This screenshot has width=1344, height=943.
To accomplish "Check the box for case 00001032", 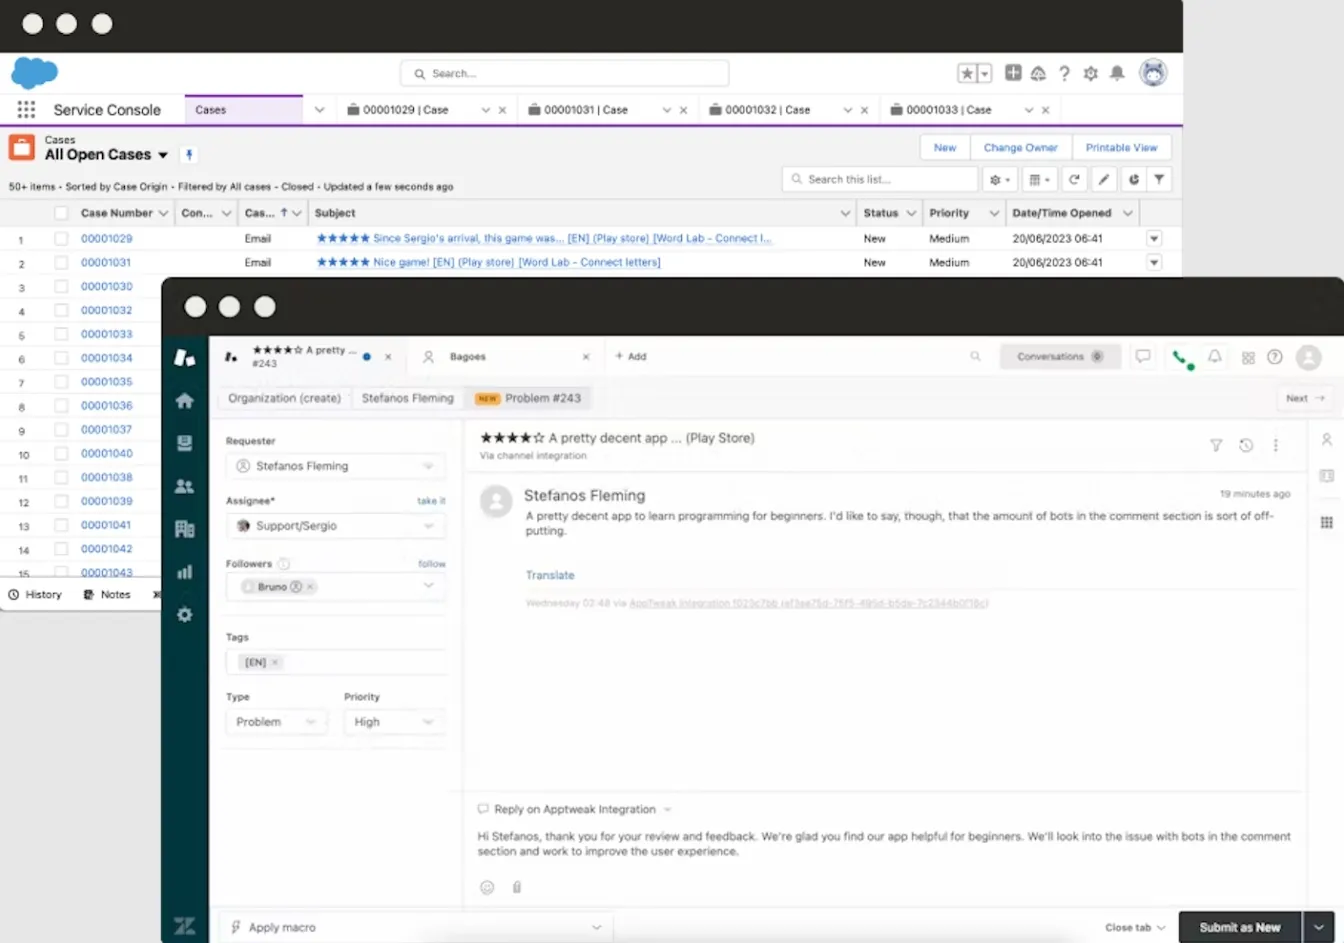I will coord(61,311).
